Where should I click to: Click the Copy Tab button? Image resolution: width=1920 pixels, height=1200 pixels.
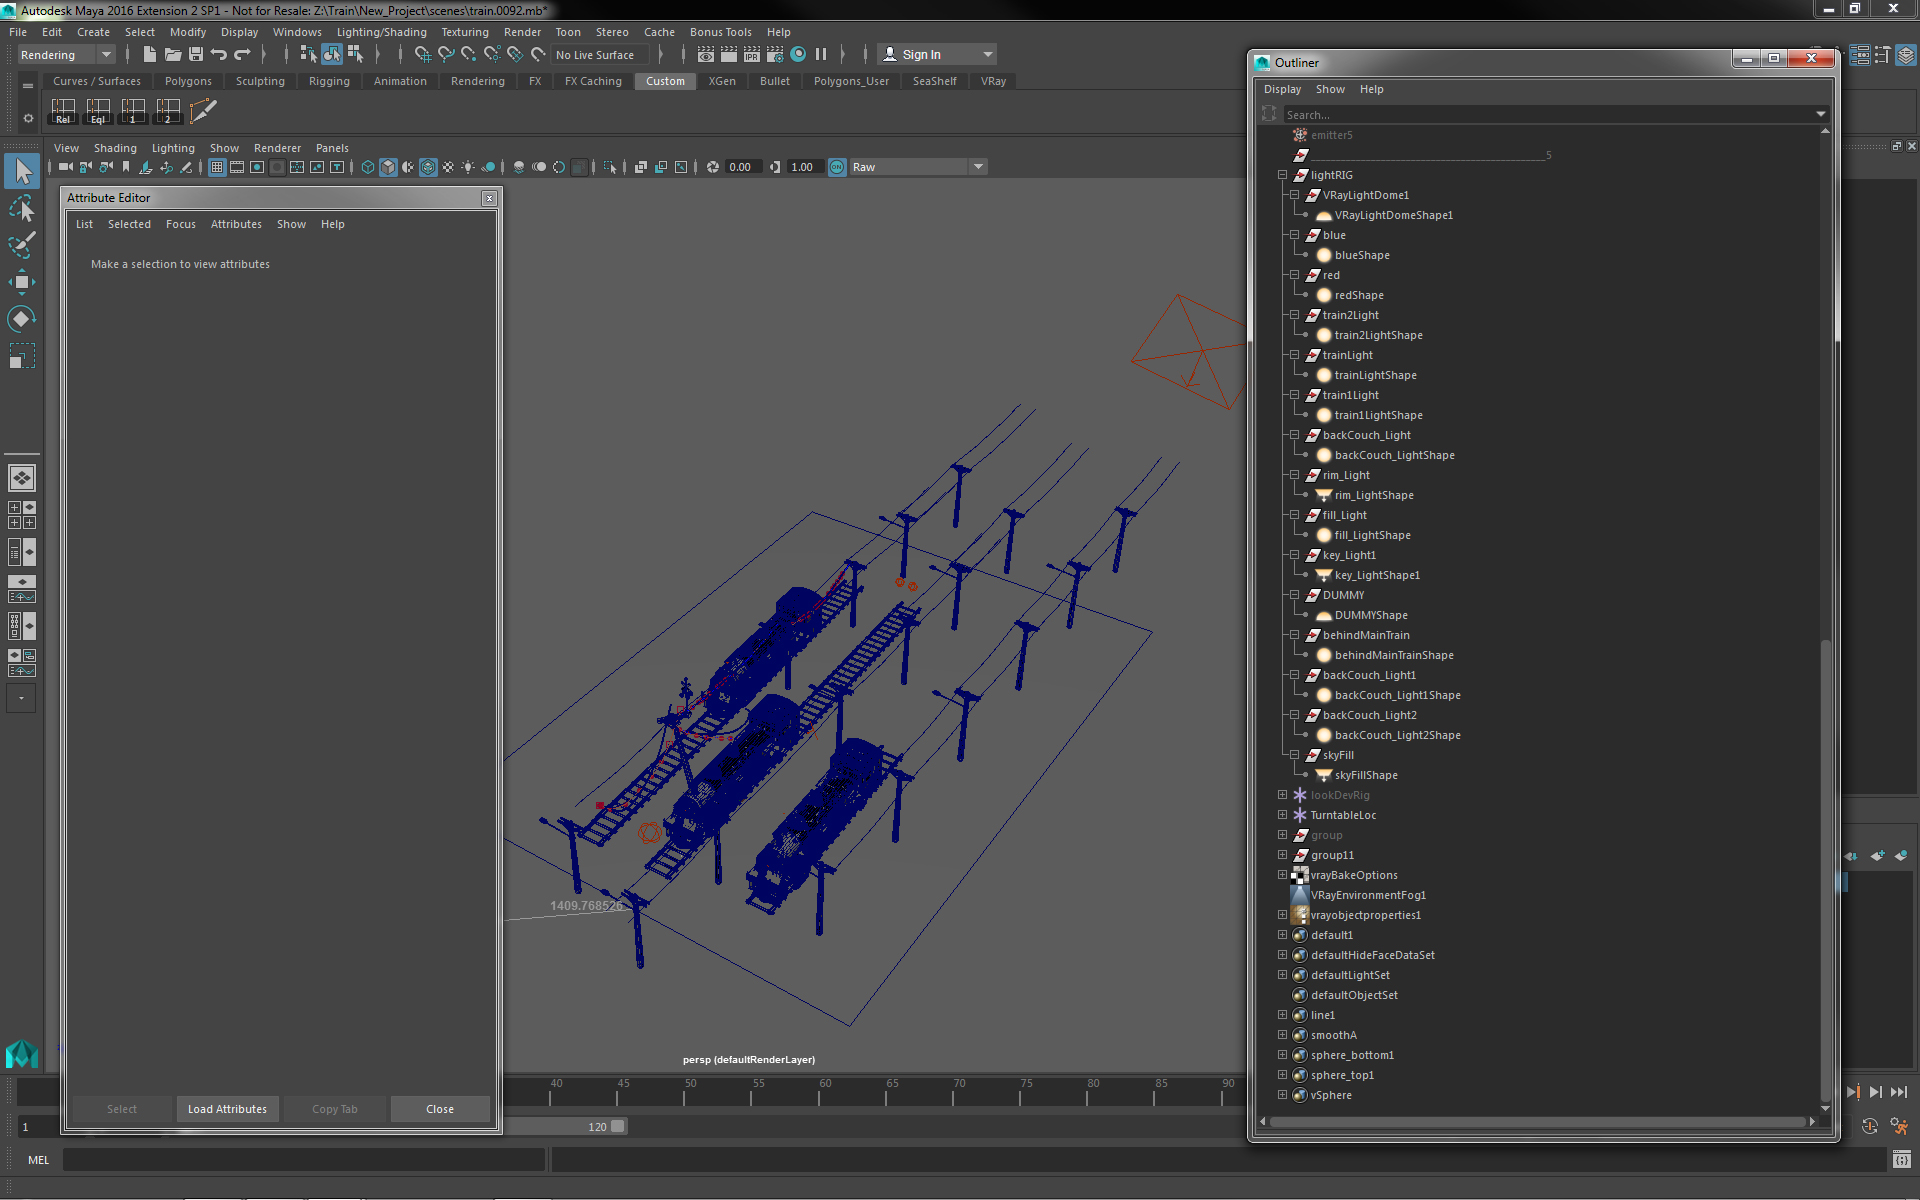335,1109
